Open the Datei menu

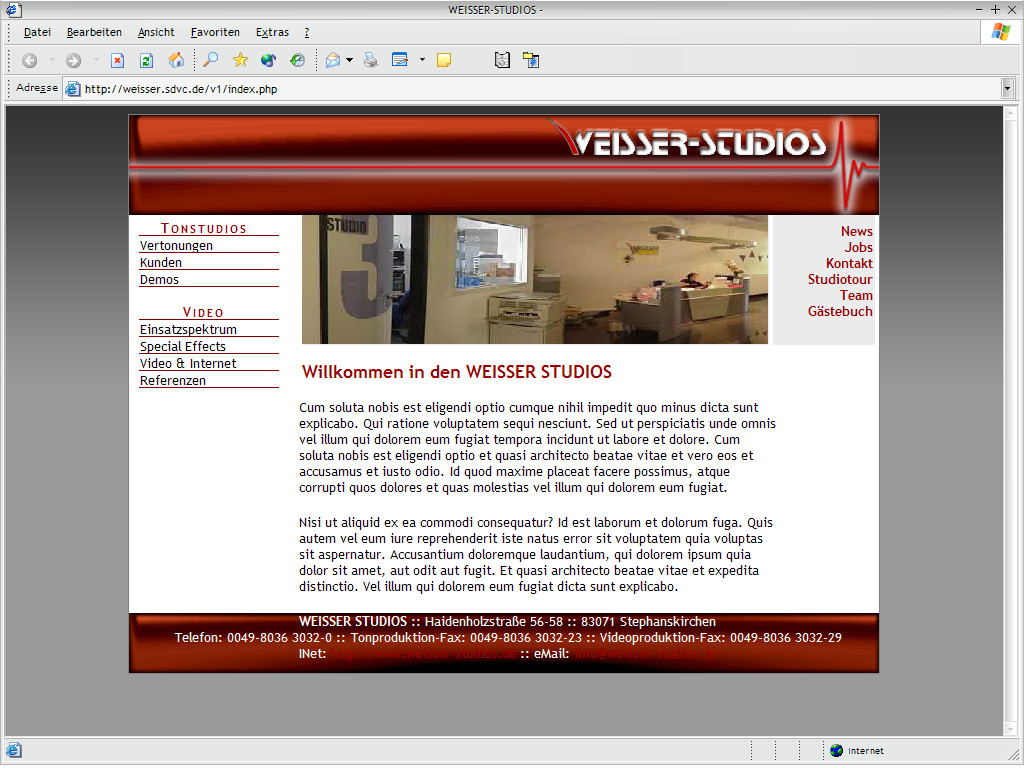pos(37,32)
